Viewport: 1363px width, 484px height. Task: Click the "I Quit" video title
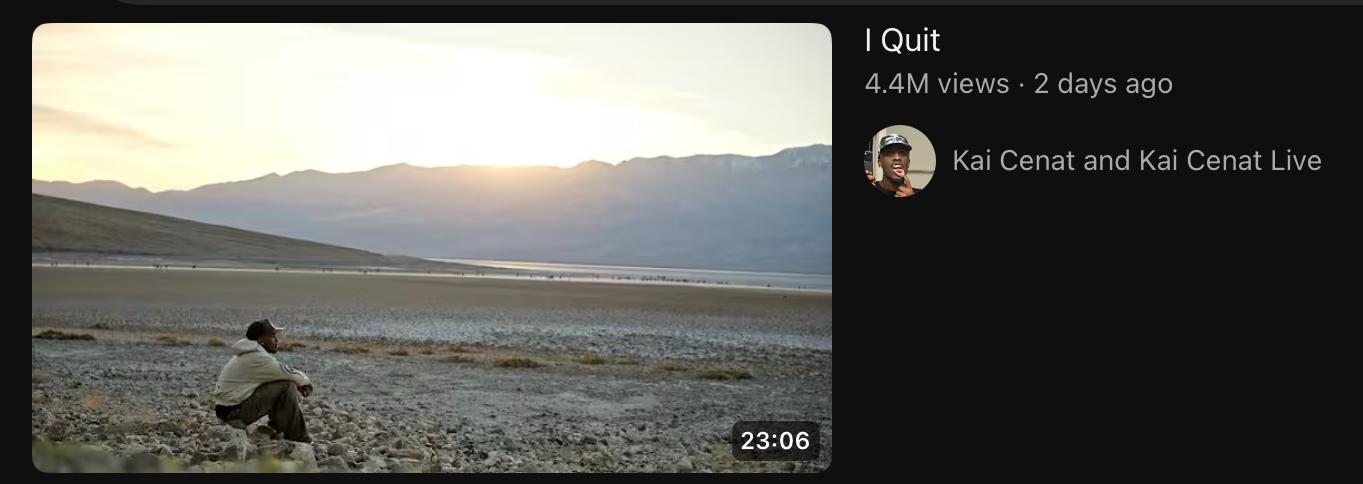coord(902,41)
